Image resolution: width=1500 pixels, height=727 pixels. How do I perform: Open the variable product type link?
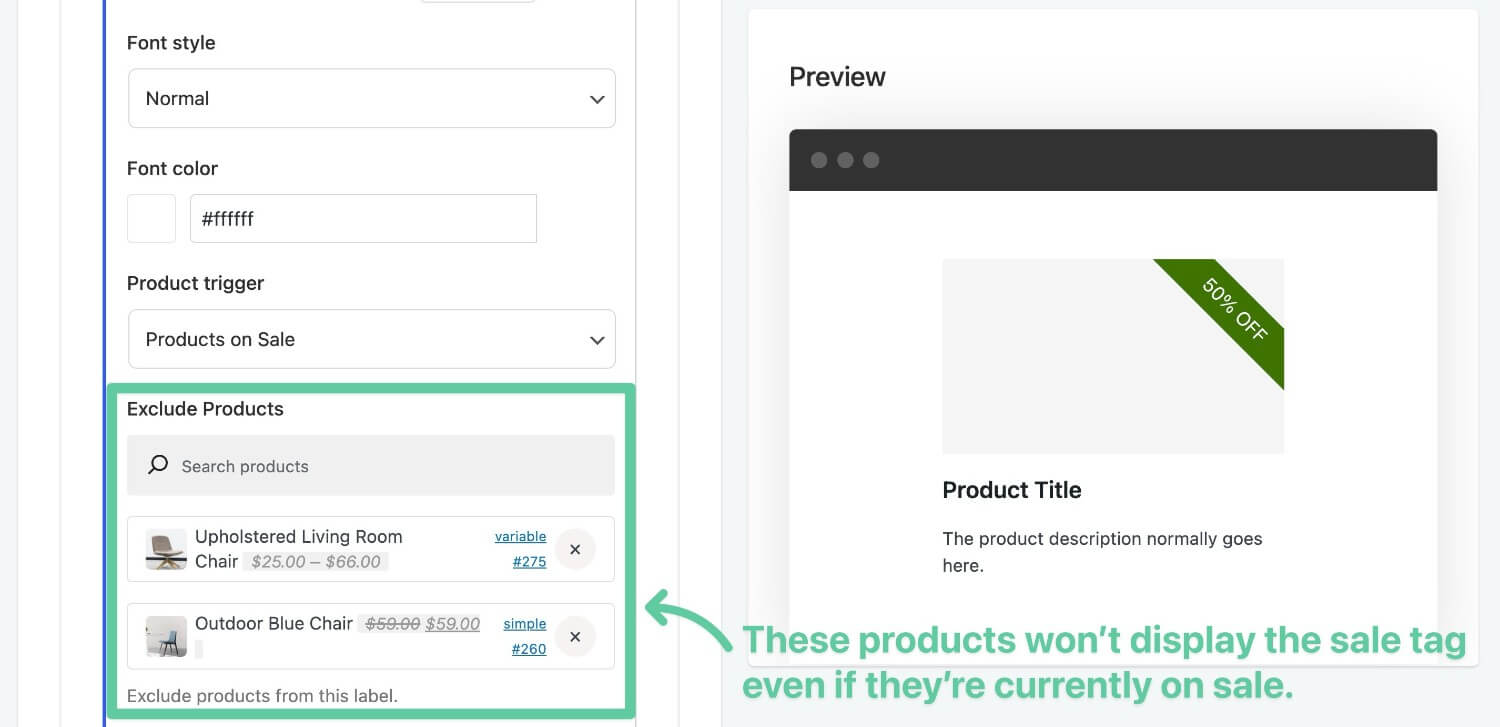point(520,536)
